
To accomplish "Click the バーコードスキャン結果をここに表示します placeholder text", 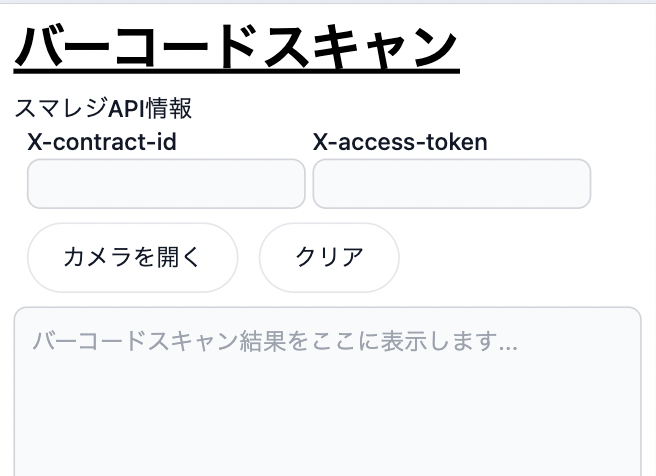I will point(275,342).
